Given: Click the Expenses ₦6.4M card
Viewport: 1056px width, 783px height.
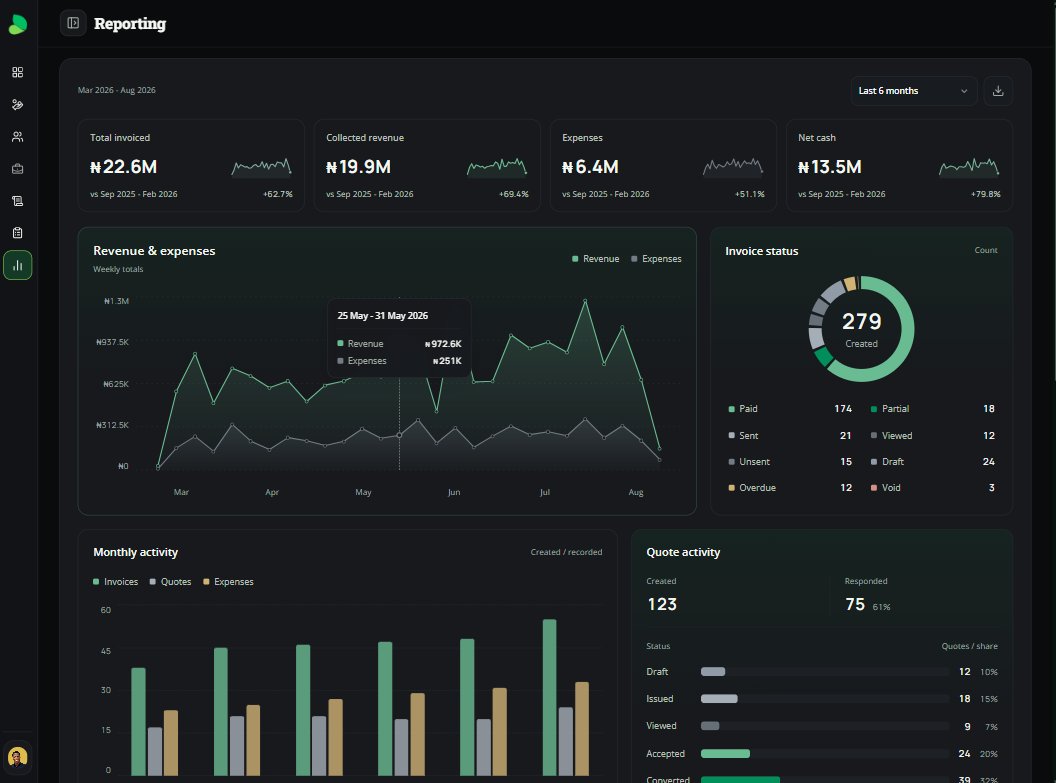Looking at the screenshot, I should [x=663, y=166].
